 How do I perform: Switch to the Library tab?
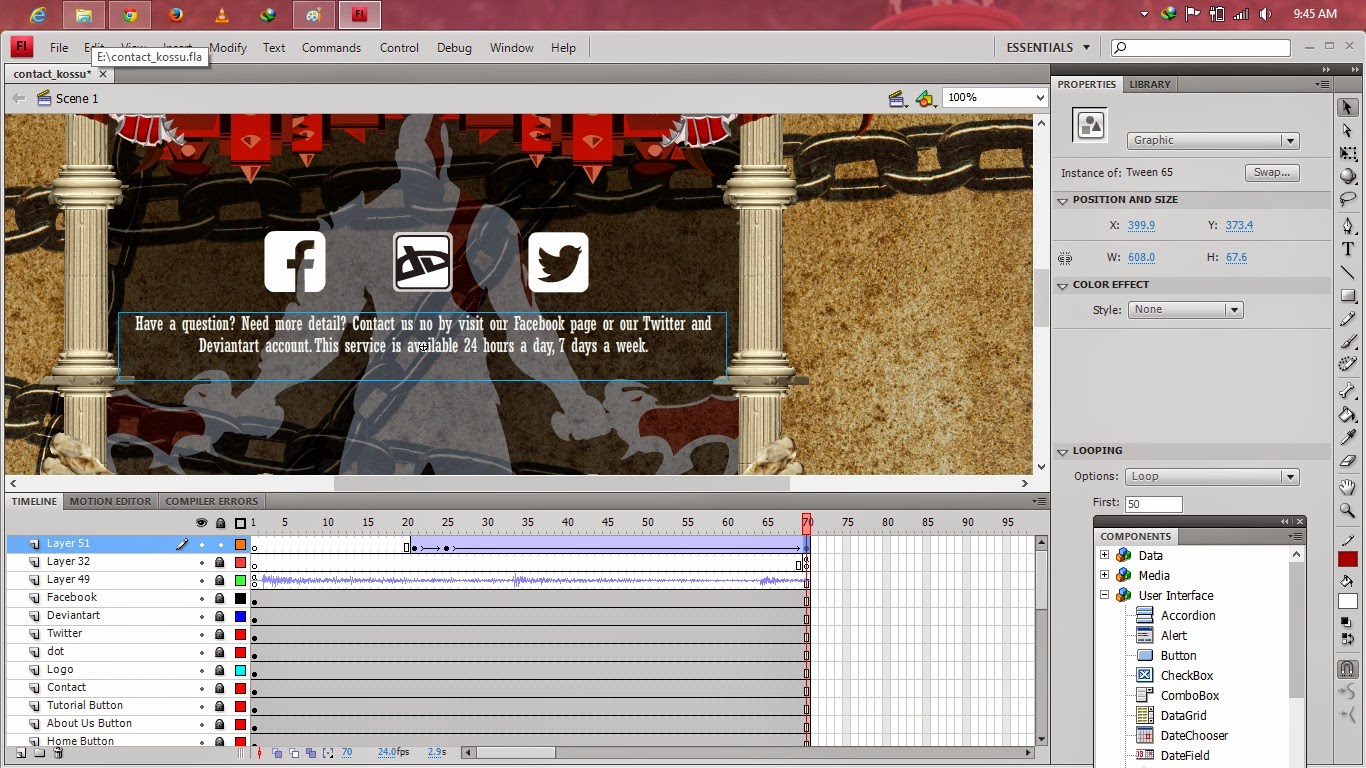[x=1150, y=85]
